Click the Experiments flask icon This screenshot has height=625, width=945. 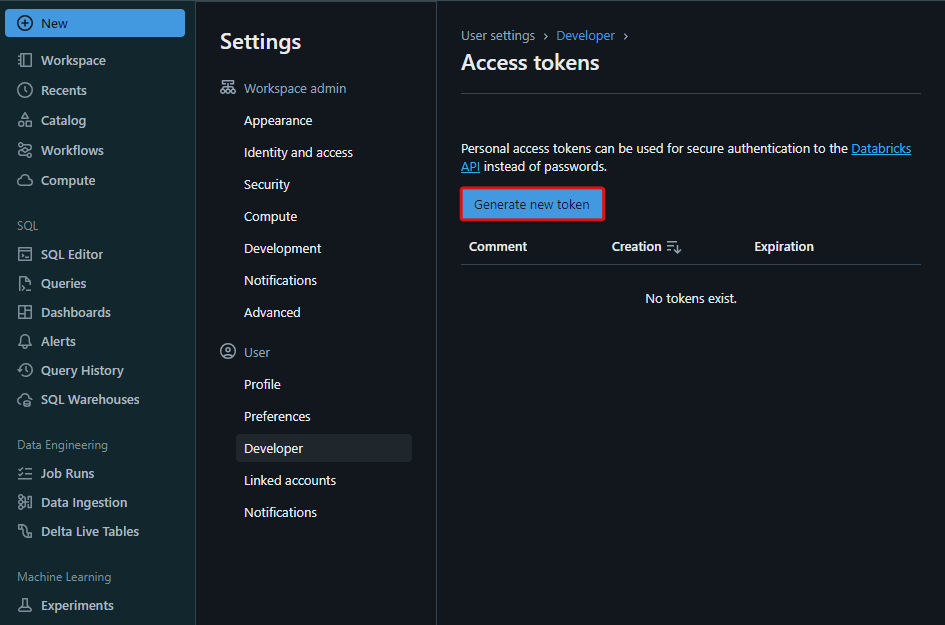[25, 606]
